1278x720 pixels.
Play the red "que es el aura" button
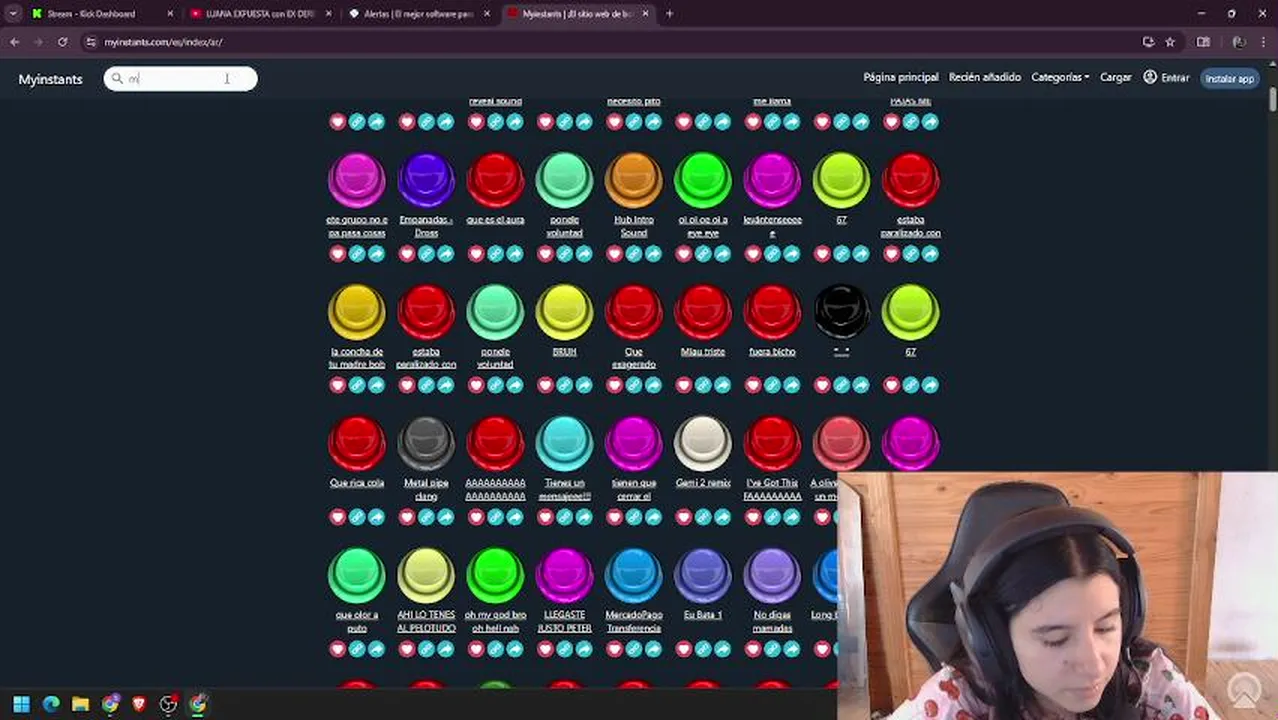click(495, 180)
